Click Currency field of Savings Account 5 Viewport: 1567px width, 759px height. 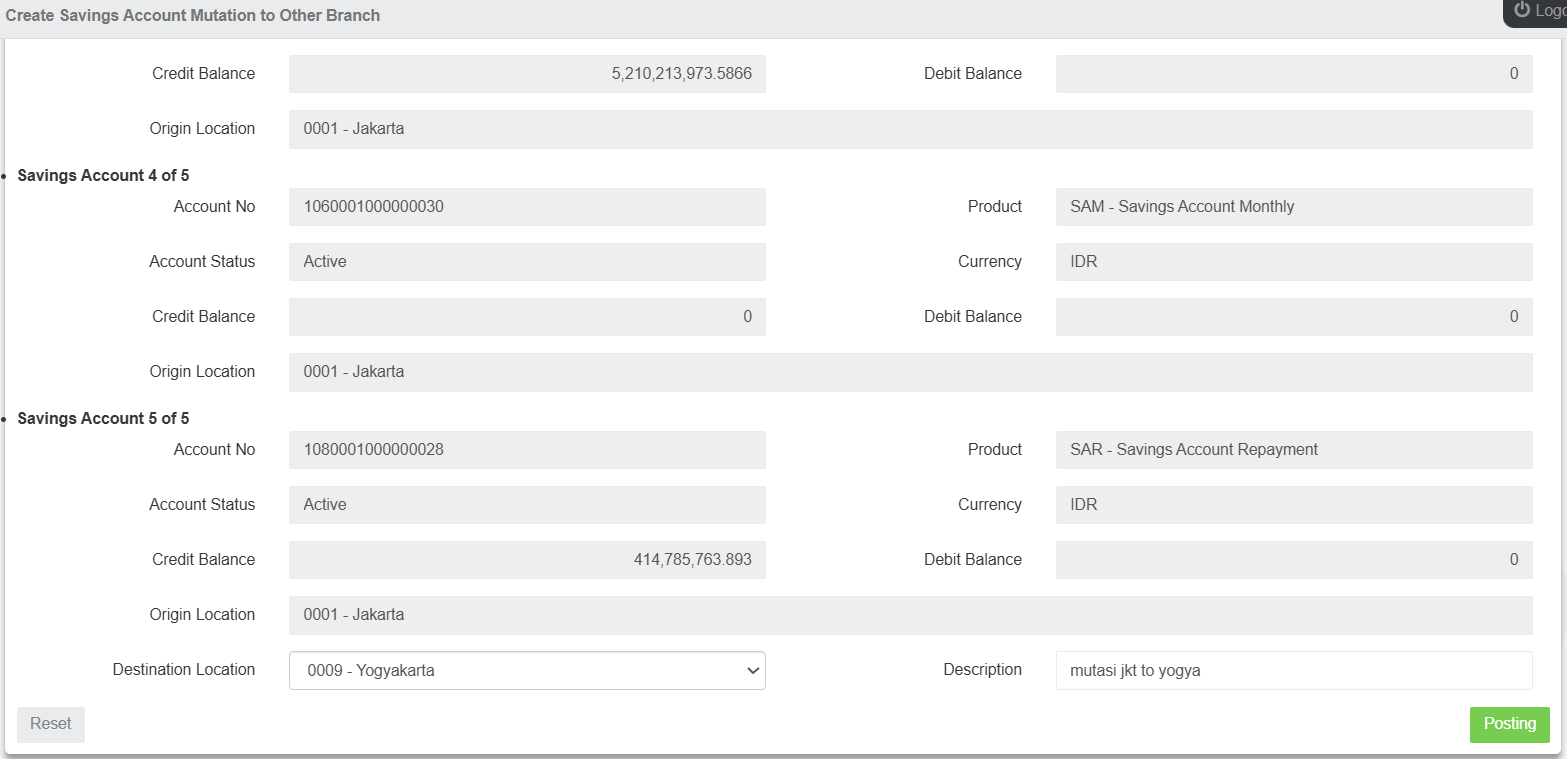1293,505
